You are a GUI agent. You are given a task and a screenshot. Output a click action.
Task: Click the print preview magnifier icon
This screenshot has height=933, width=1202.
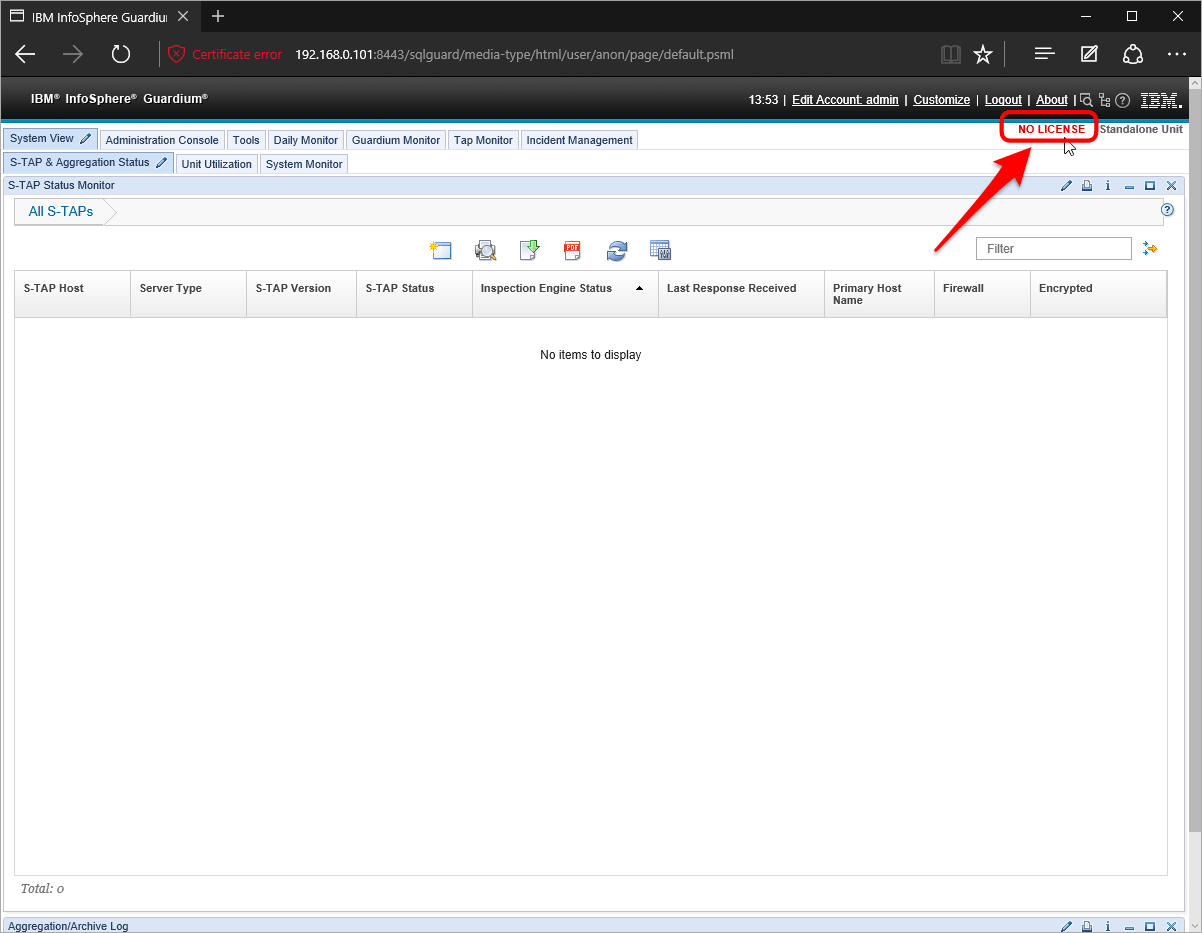click(x=486, y=251)
